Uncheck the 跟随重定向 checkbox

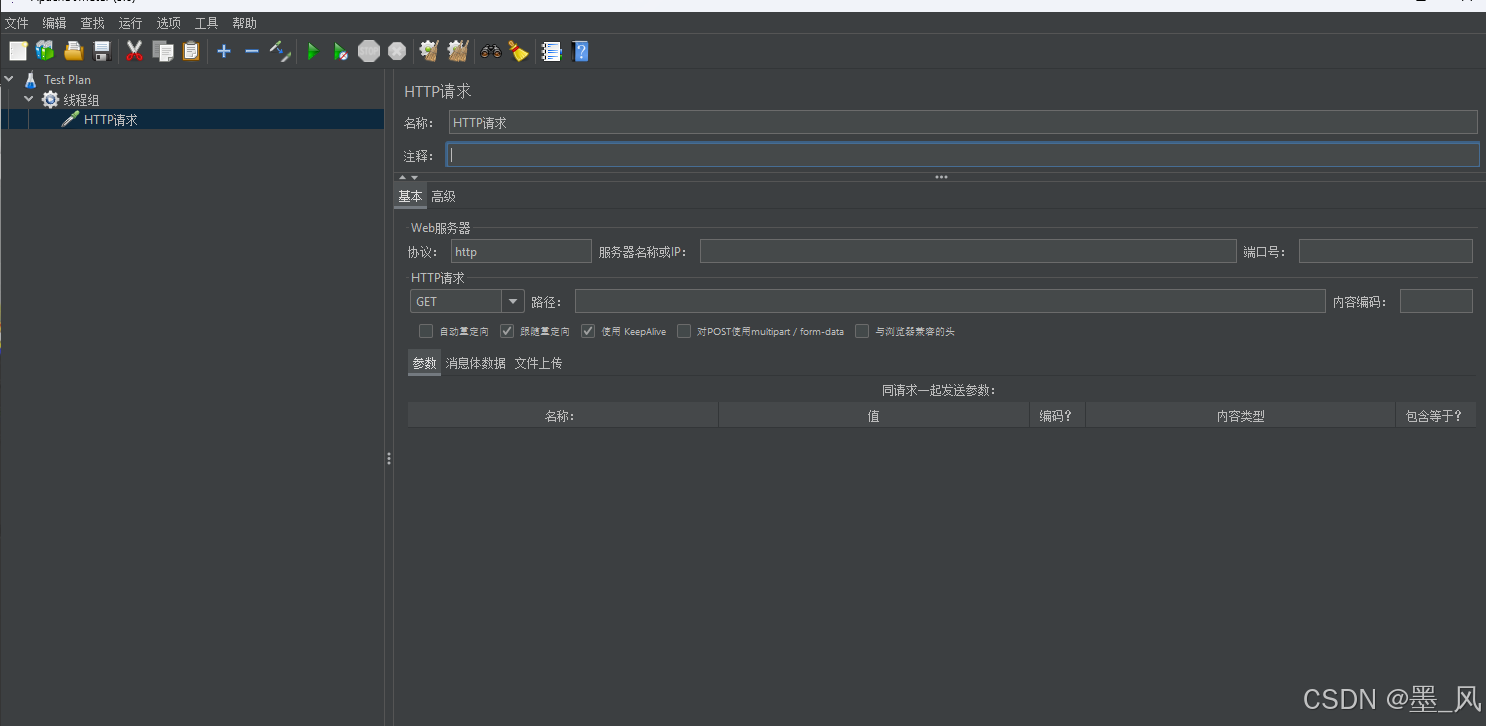coord(507,331)
